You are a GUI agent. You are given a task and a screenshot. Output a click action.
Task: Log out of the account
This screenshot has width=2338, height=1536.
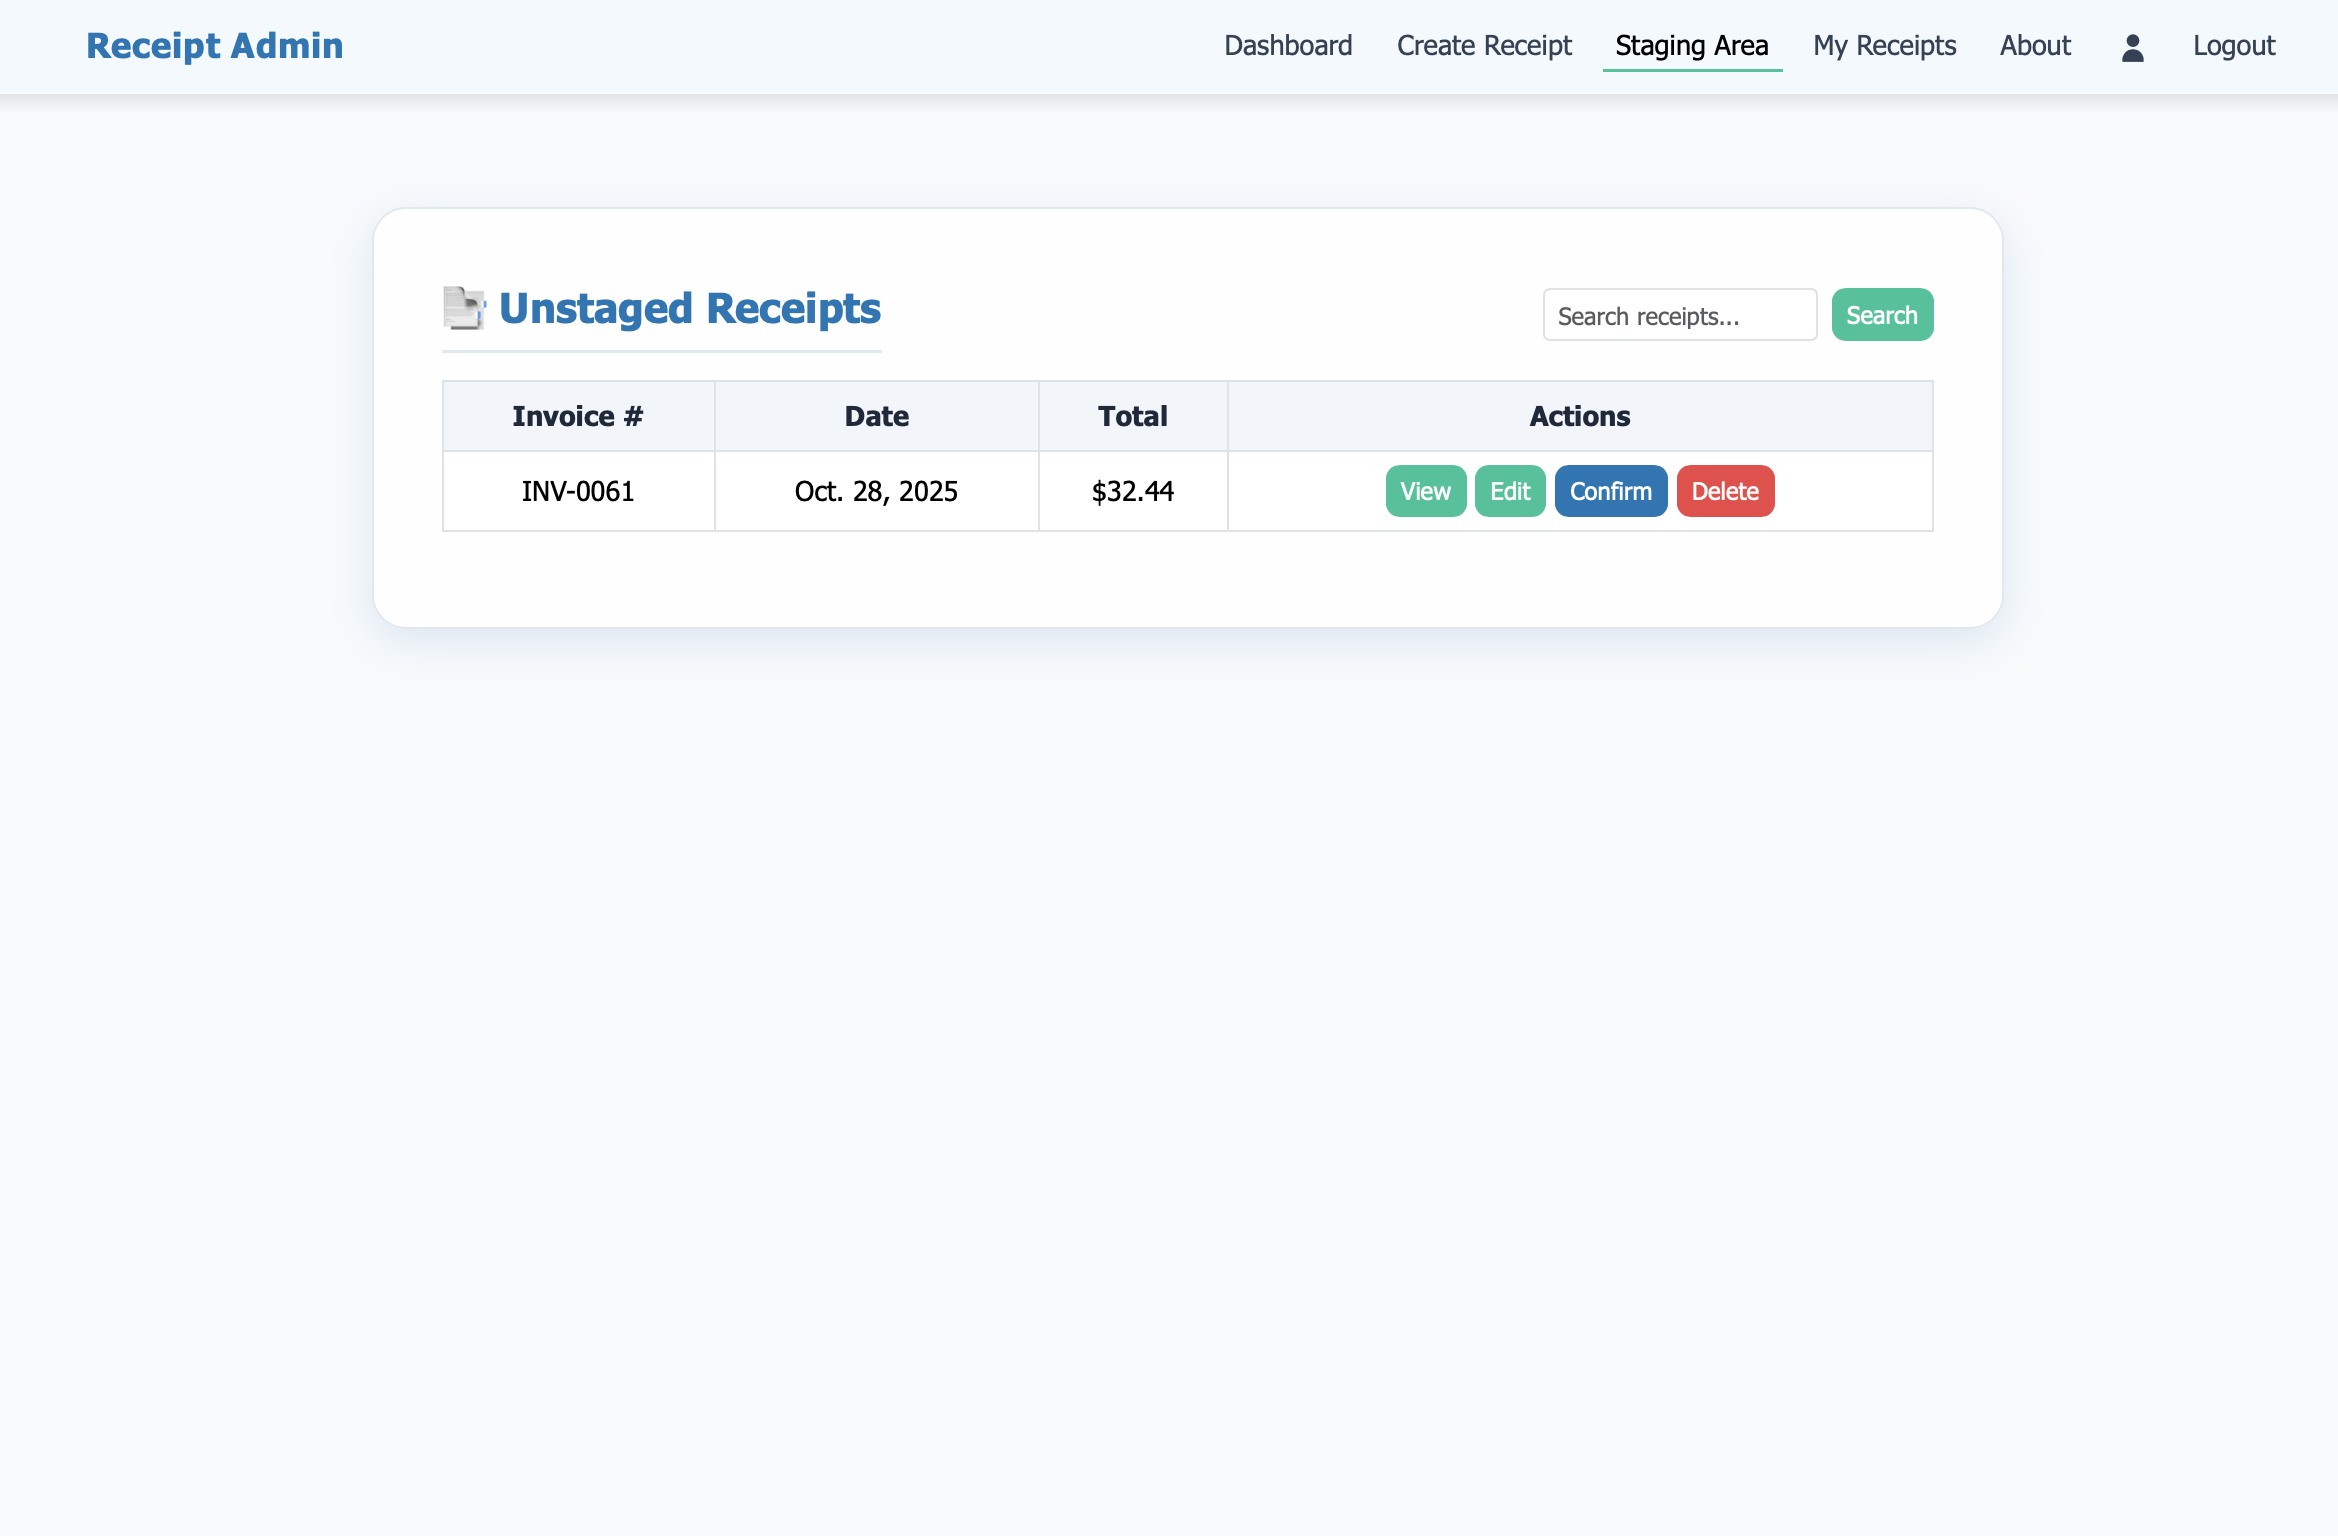[2233, 46]
